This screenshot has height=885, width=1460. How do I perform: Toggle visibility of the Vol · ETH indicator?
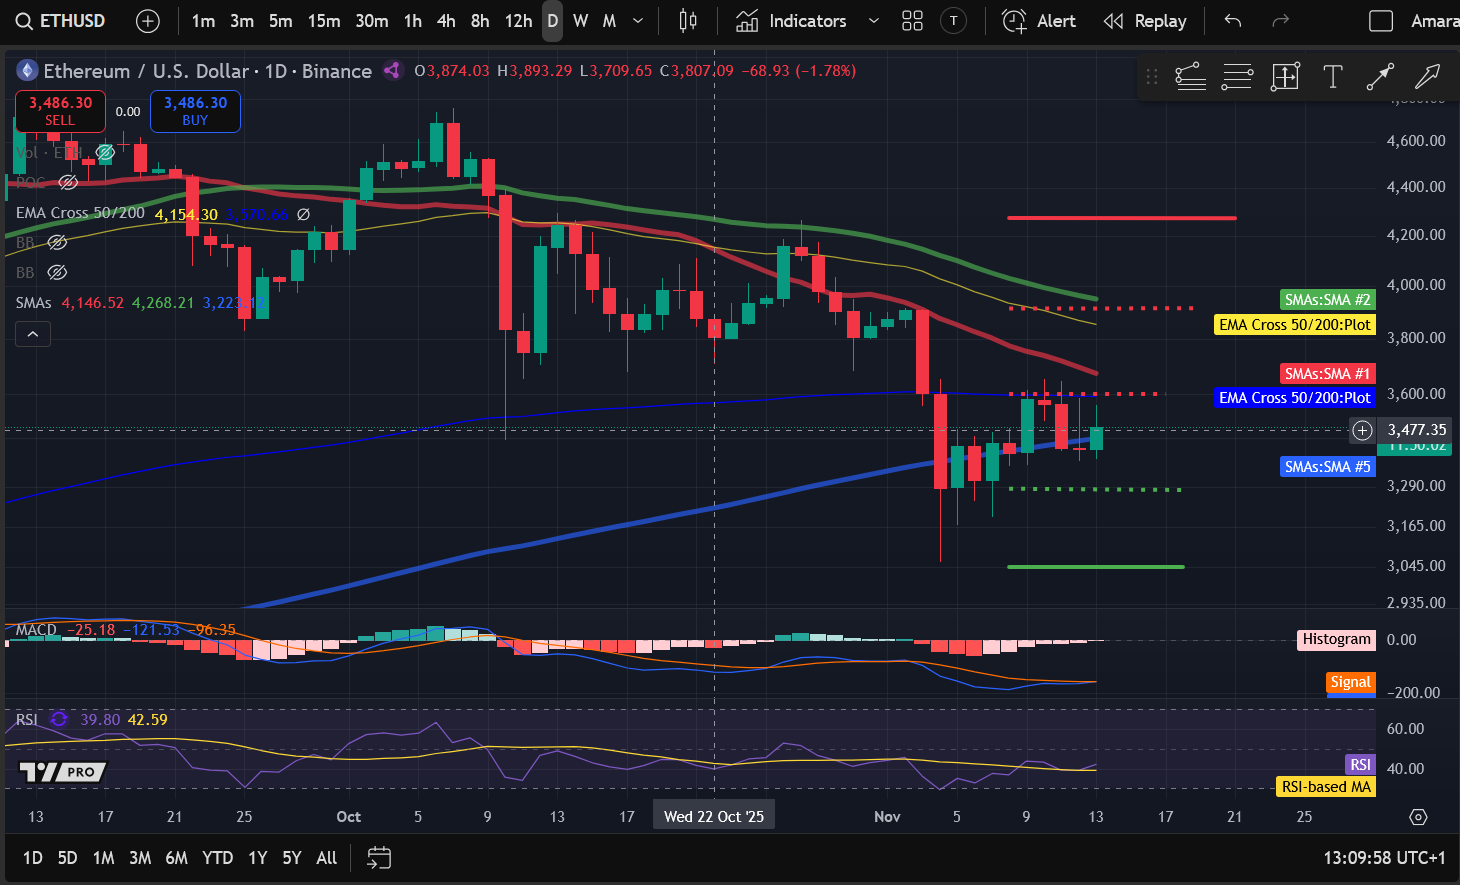point(104,152)
